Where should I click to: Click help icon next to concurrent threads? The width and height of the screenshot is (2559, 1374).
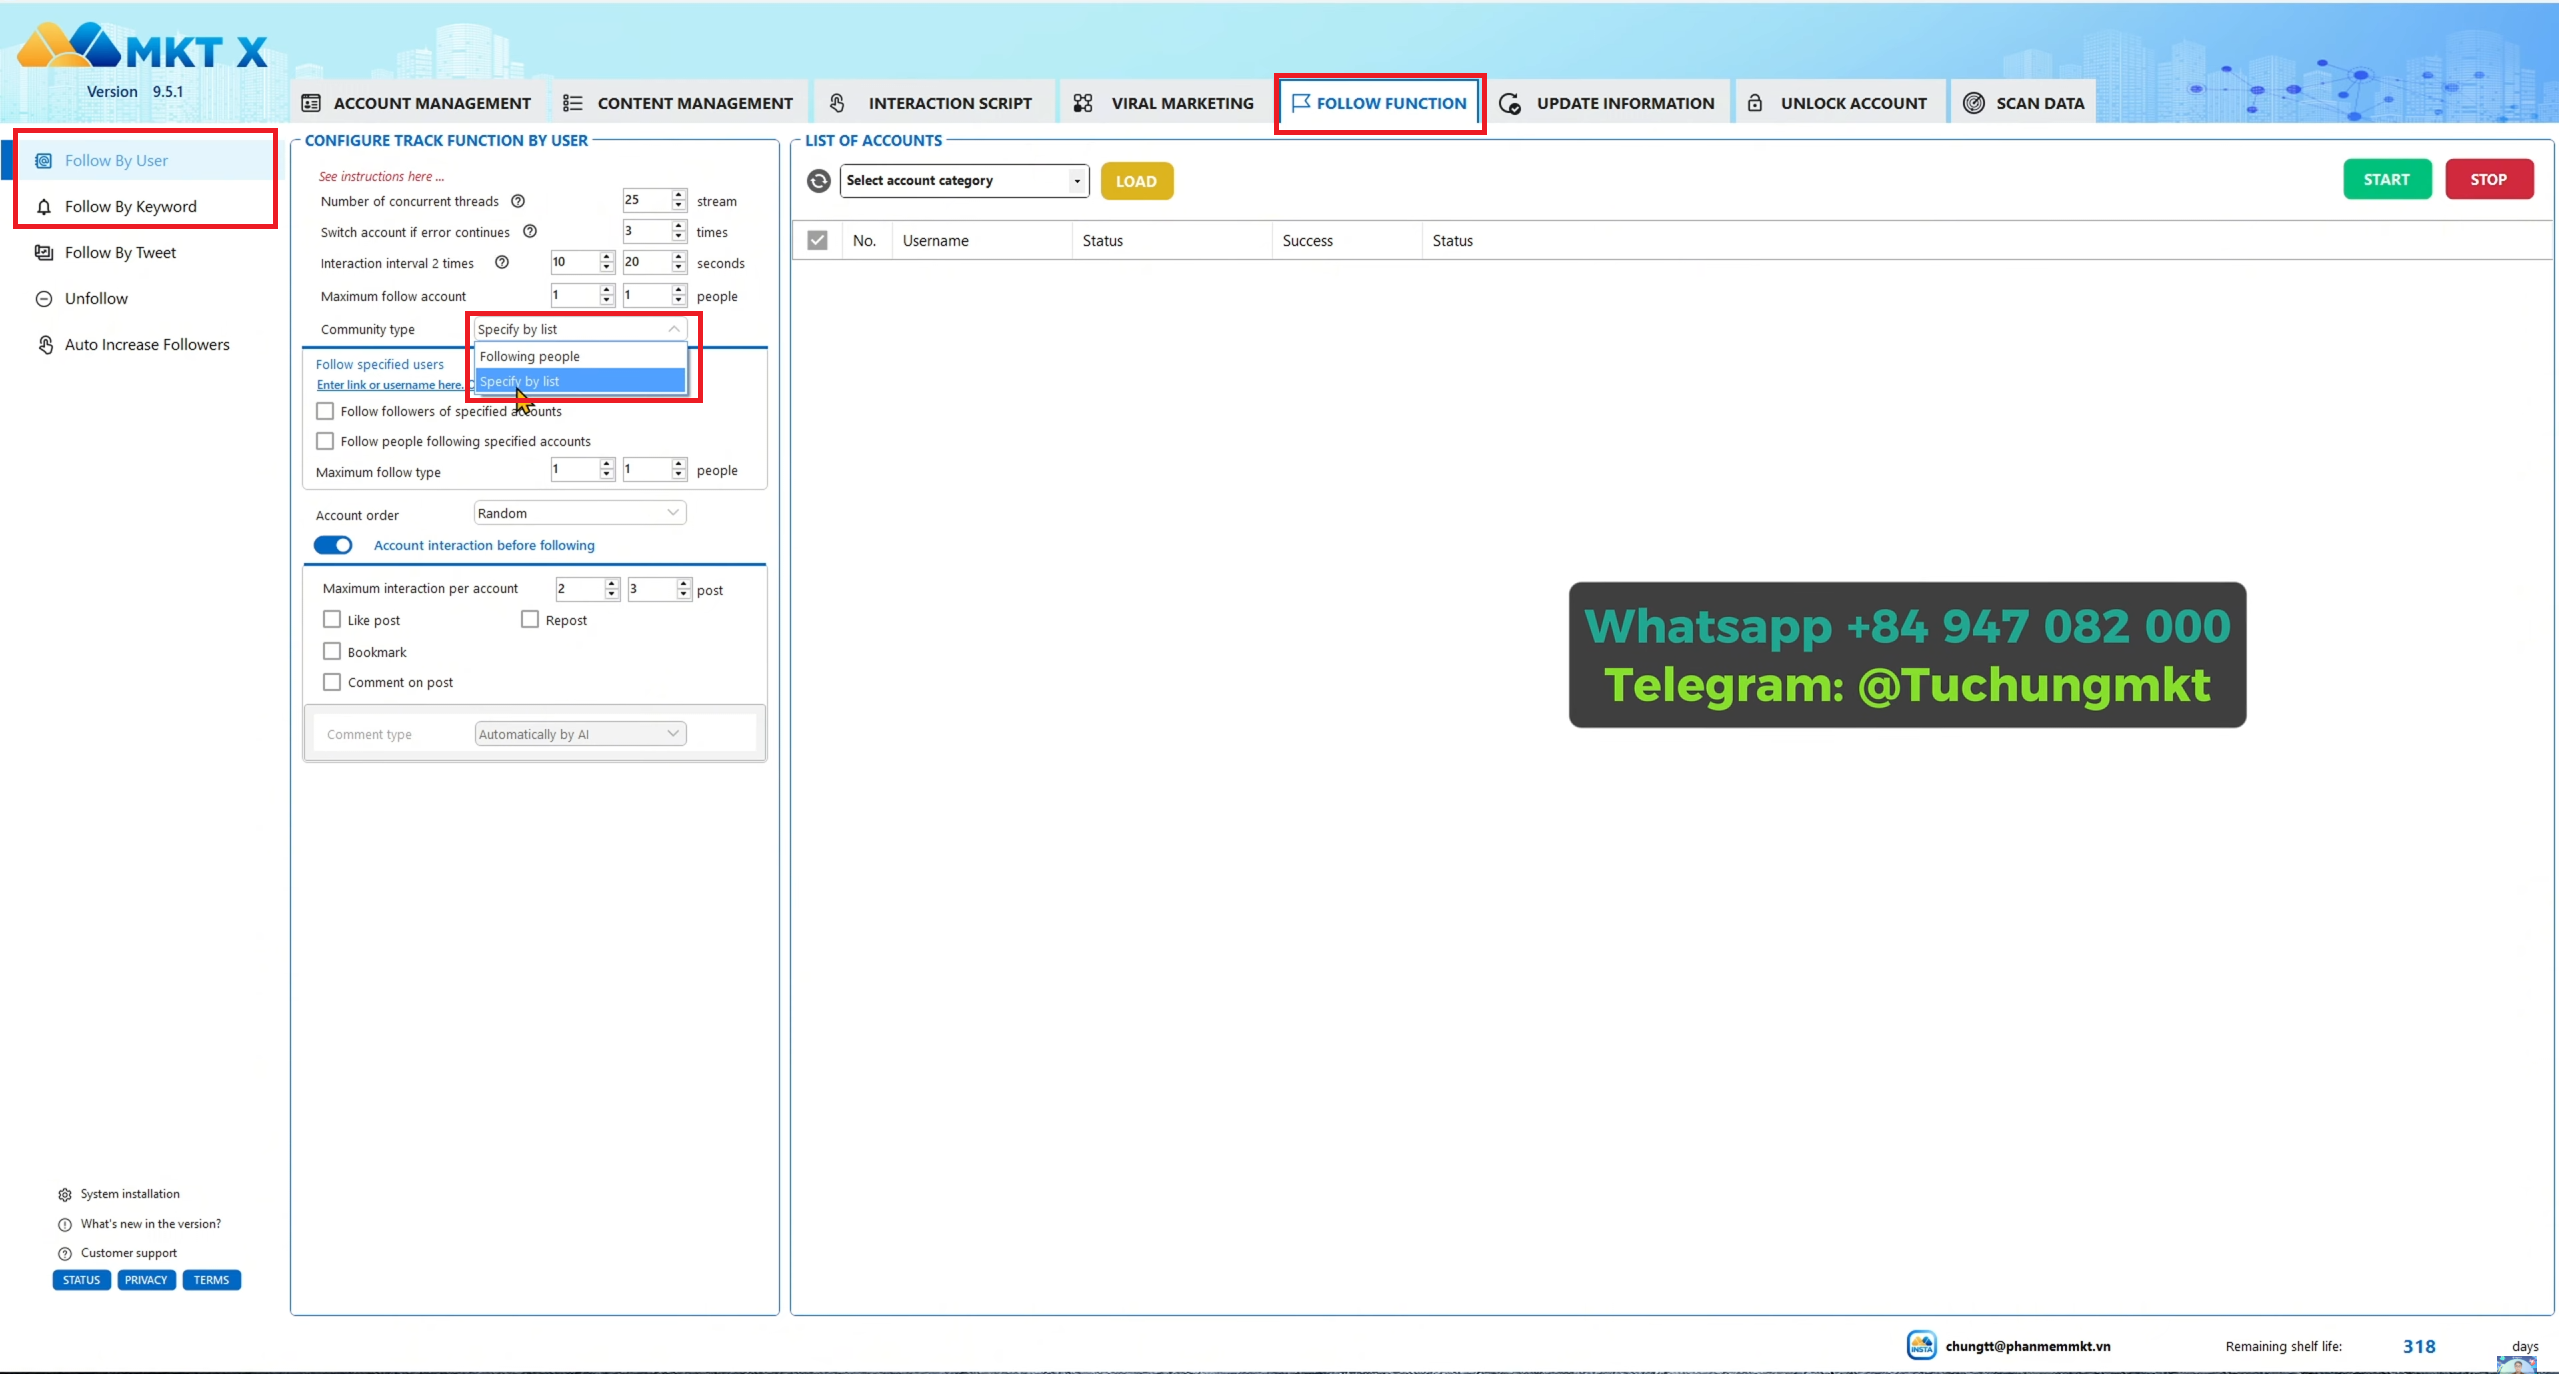[x=518, y=201]
